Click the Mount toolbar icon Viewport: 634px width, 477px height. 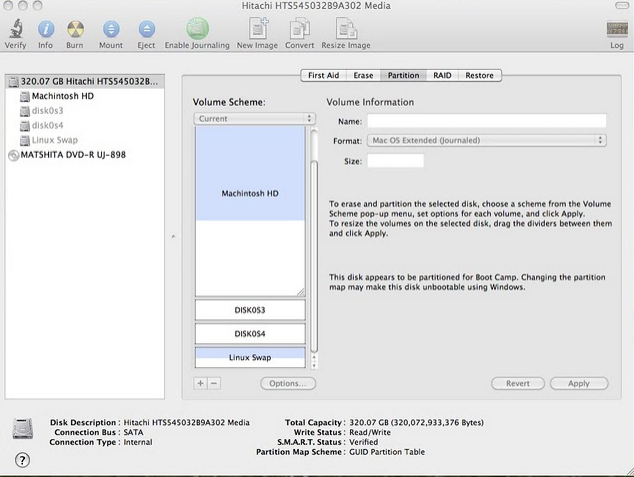(111, 29)
